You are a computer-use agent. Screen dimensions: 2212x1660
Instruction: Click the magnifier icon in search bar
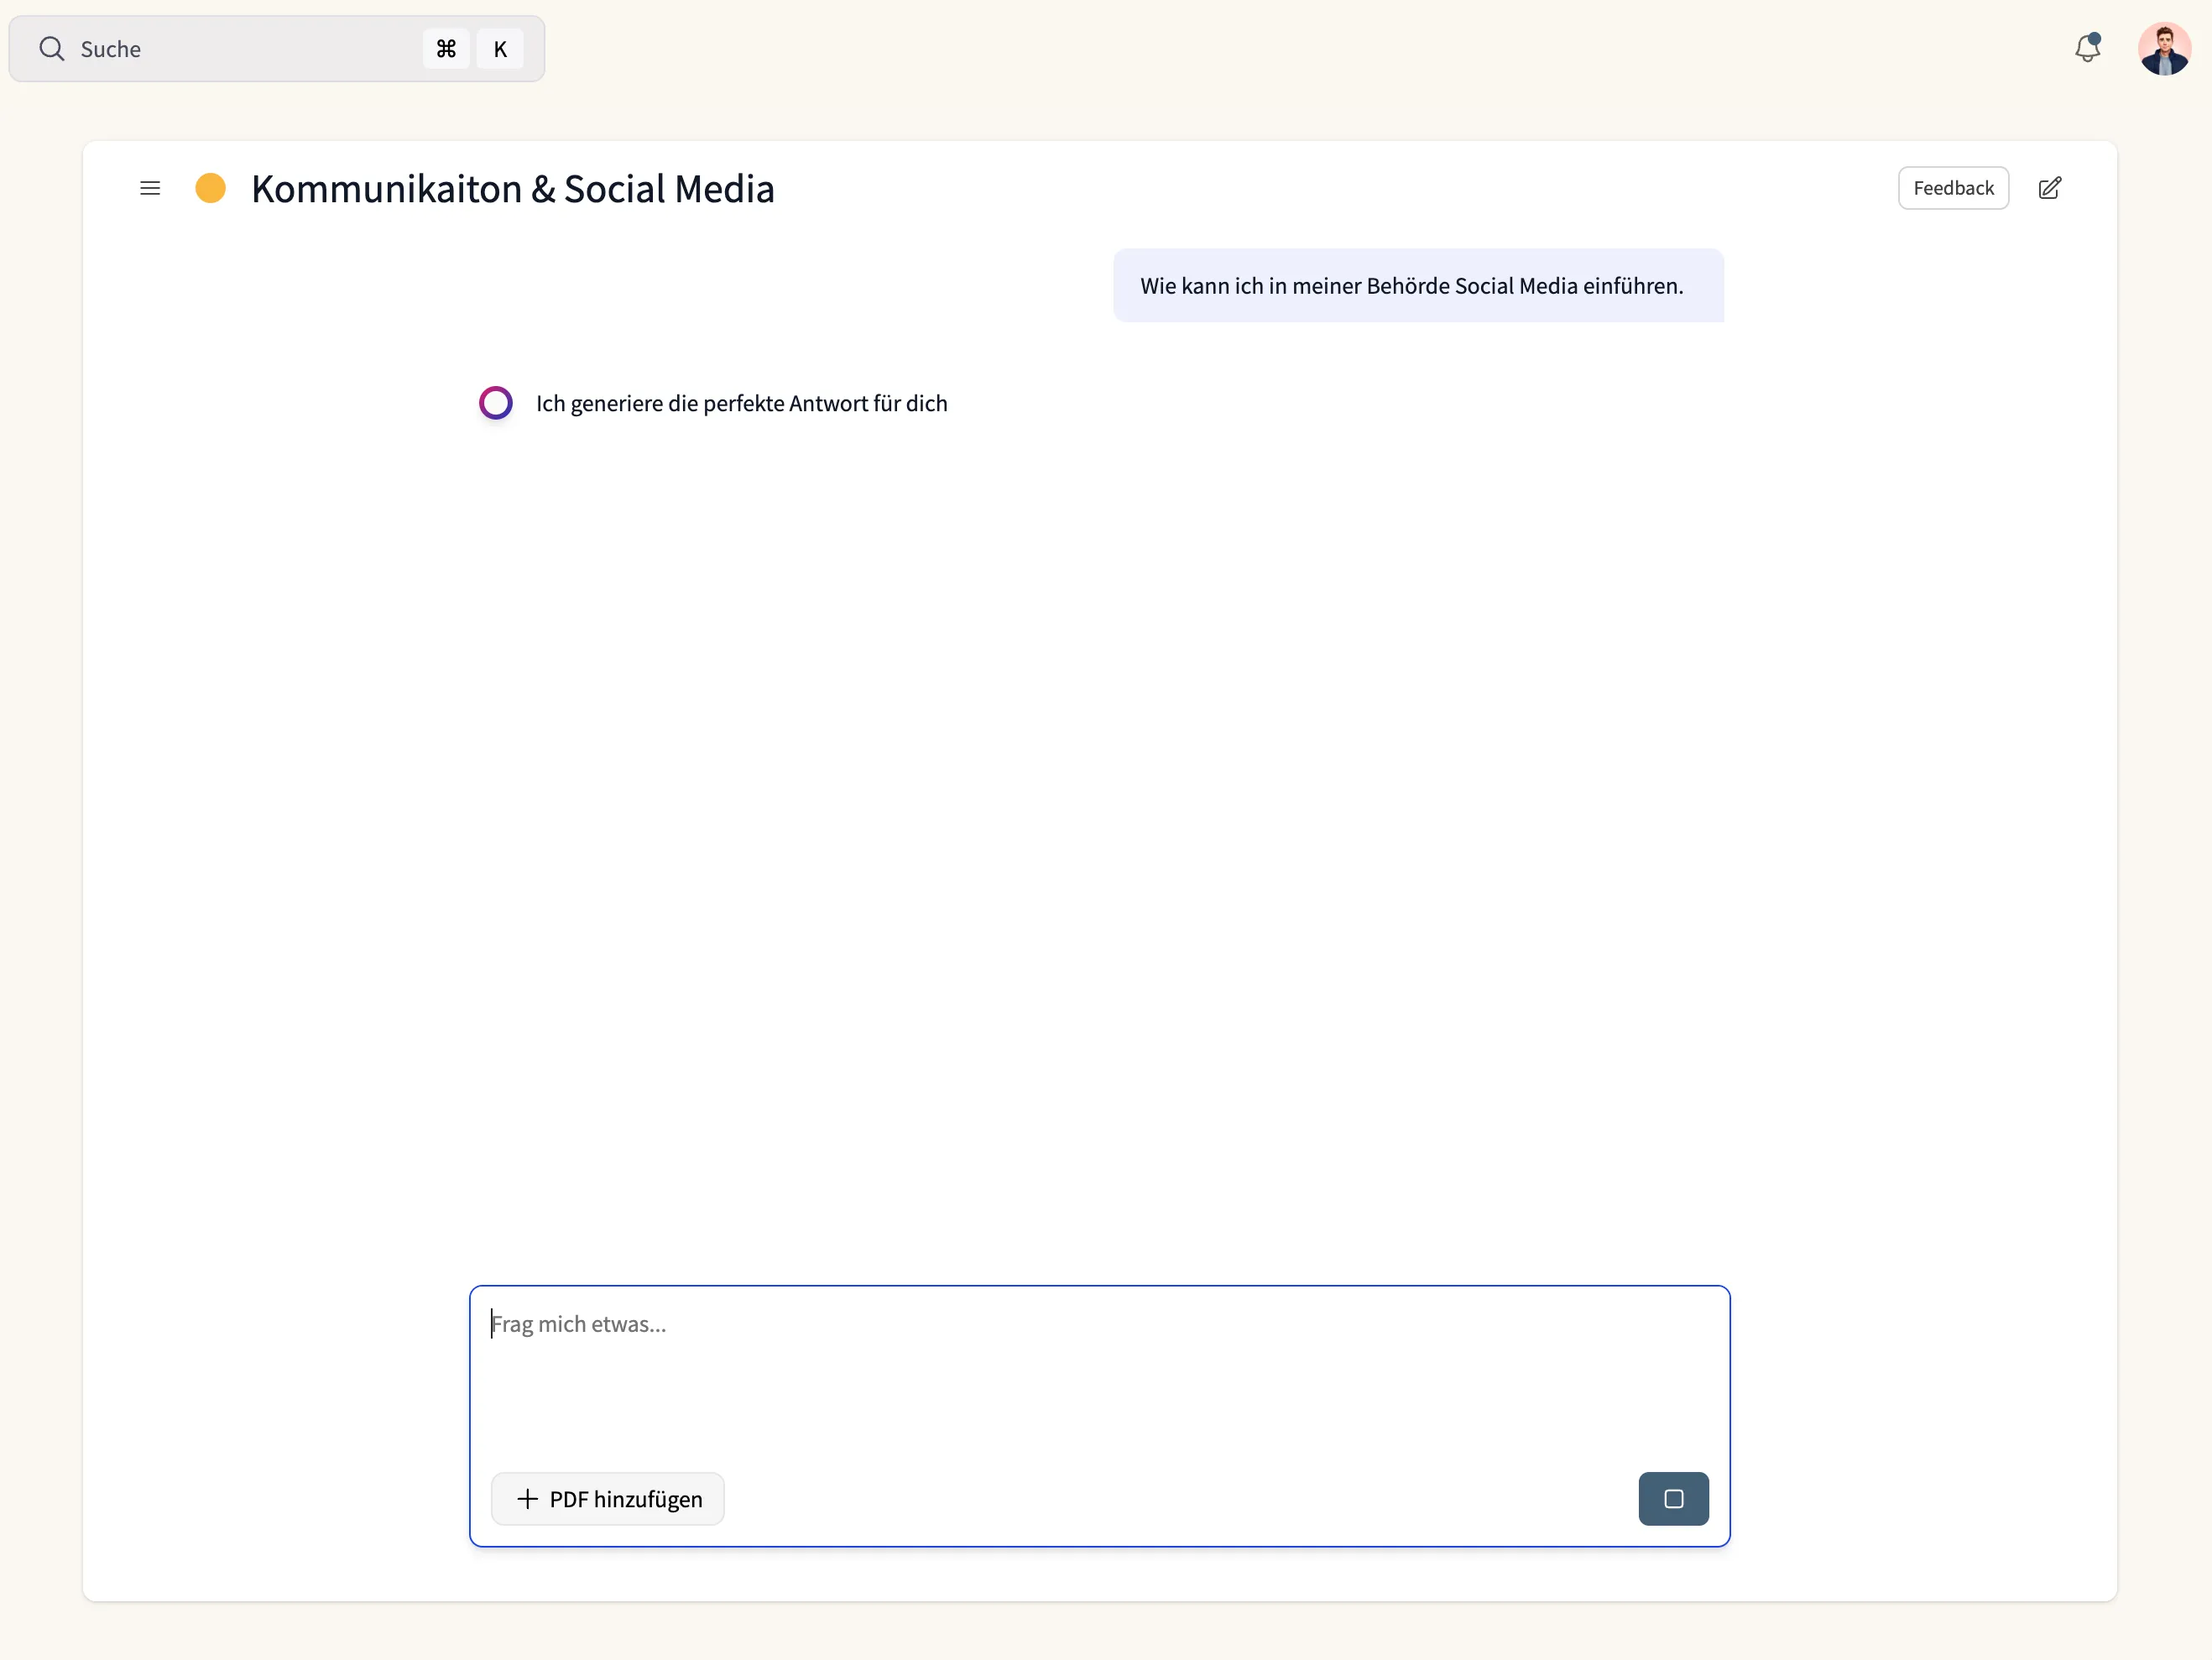click(52, 49)
